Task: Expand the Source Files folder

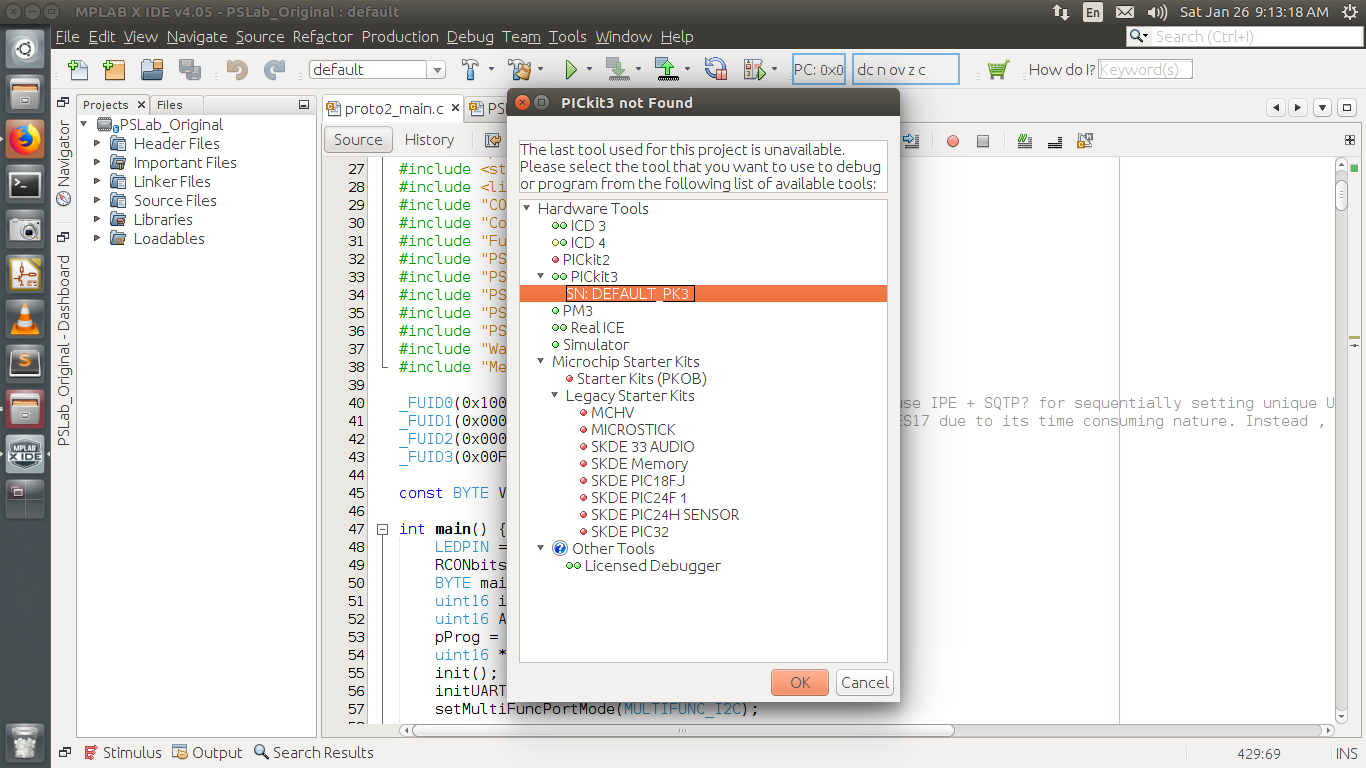Action: pyautogui.click(x=97, y=201)
